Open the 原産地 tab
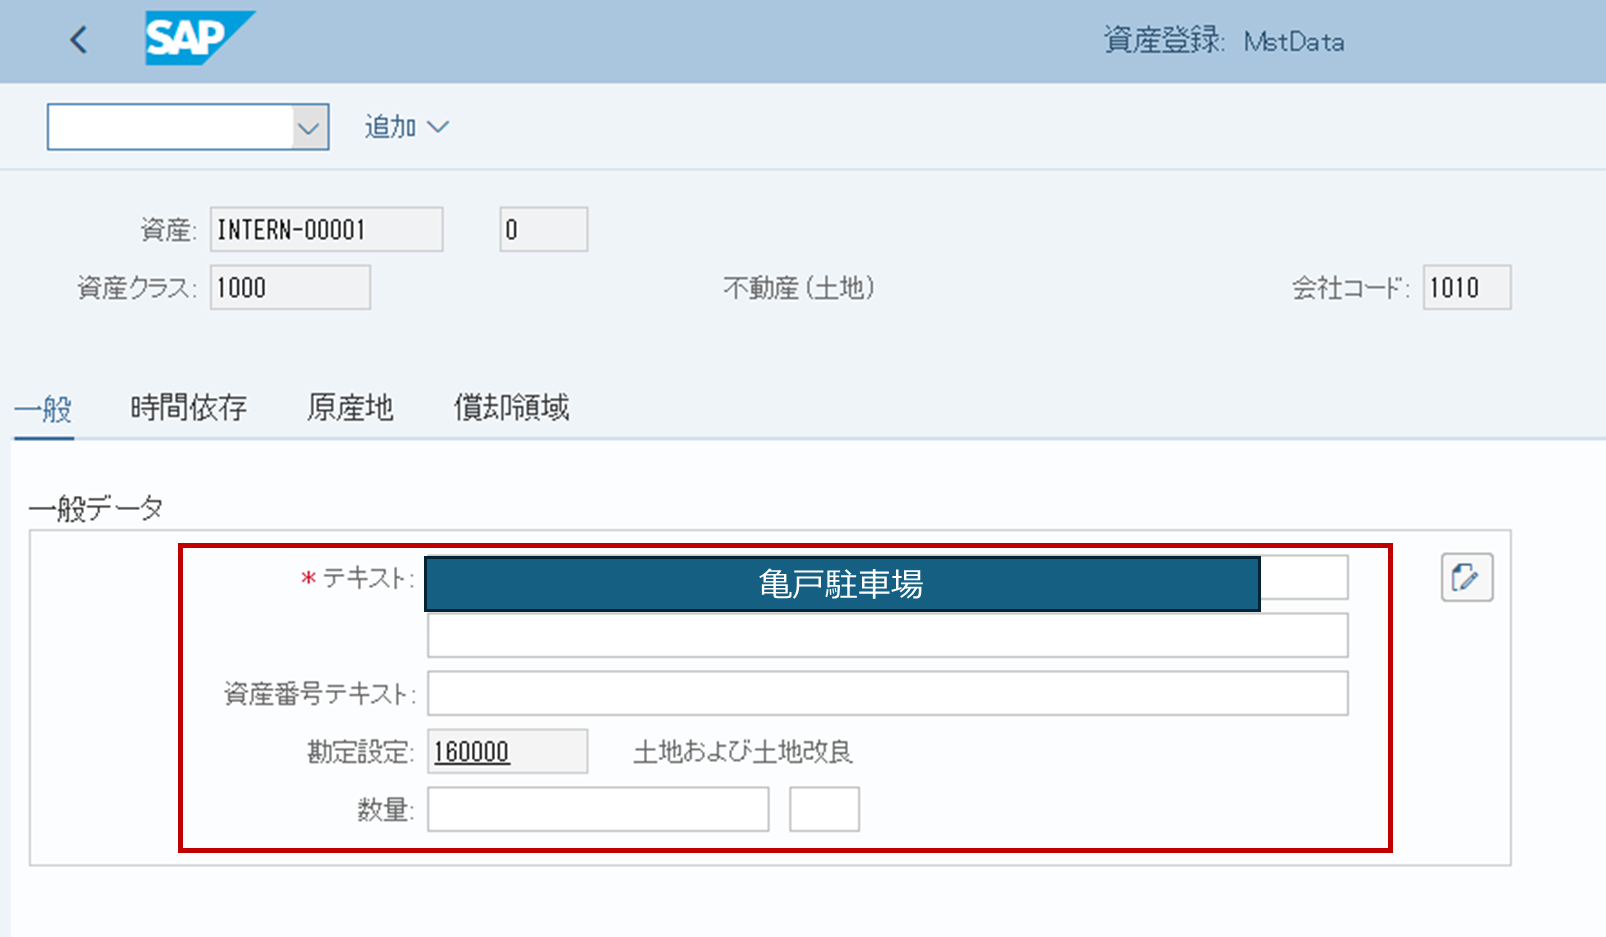Screen dimensions: 1606x937 [350, 408]
